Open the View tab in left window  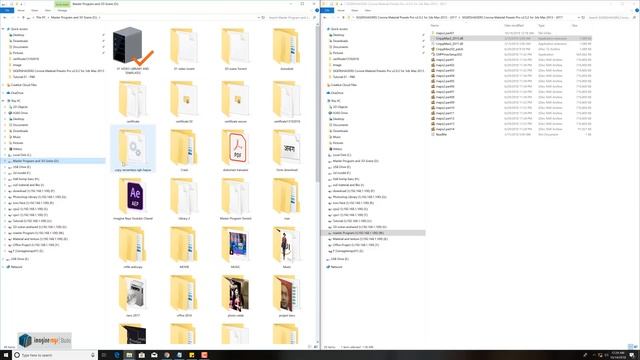(48, 10)
